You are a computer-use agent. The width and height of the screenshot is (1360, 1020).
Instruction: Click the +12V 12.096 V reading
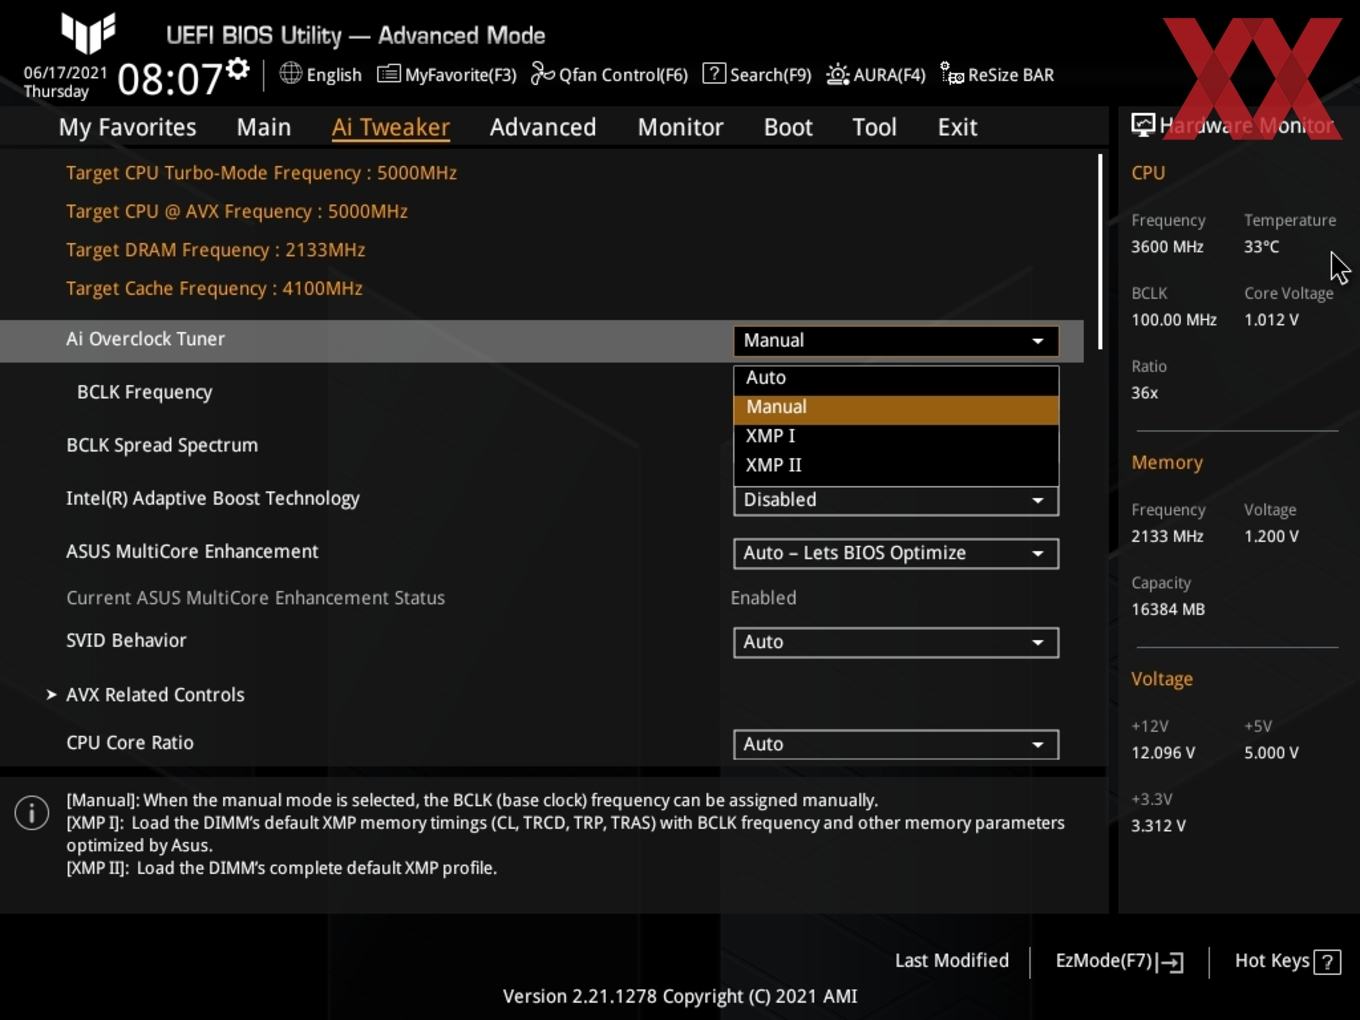[x=1163, y=753]
